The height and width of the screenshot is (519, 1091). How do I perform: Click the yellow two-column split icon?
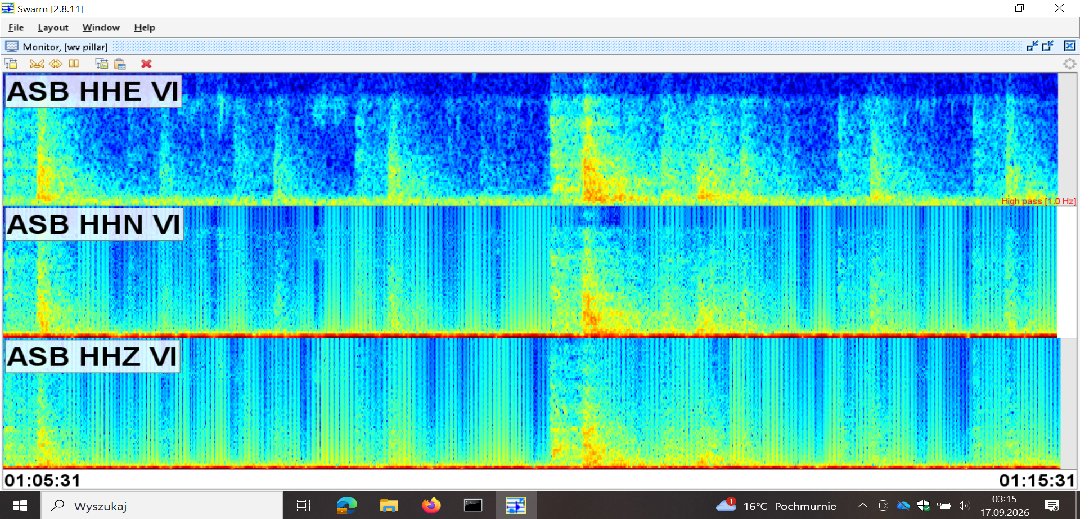click(x=74, y=63)
